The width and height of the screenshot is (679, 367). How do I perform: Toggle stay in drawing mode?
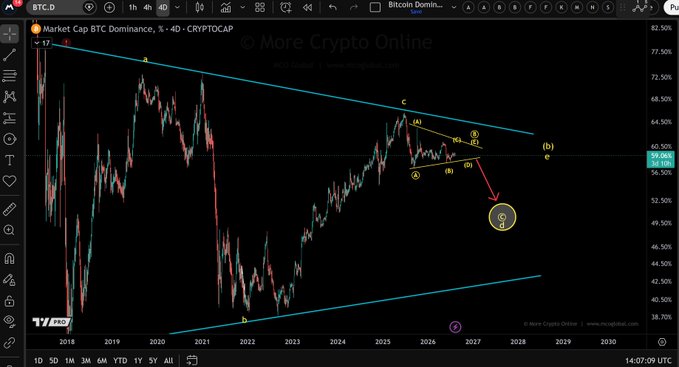pyautogui.click(x=10, y=280)
